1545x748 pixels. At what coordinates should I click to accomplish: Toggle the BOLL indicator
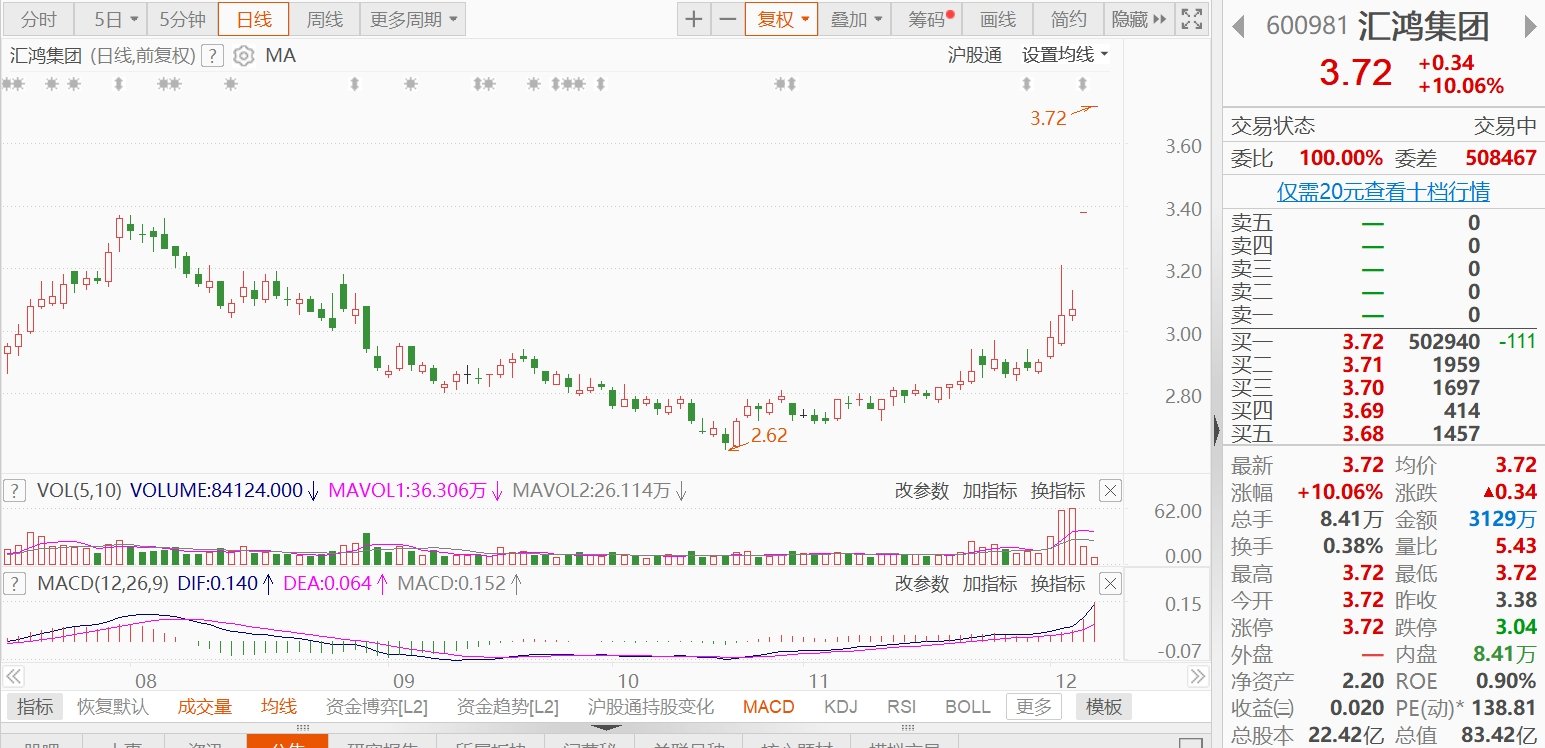[968, 707]
